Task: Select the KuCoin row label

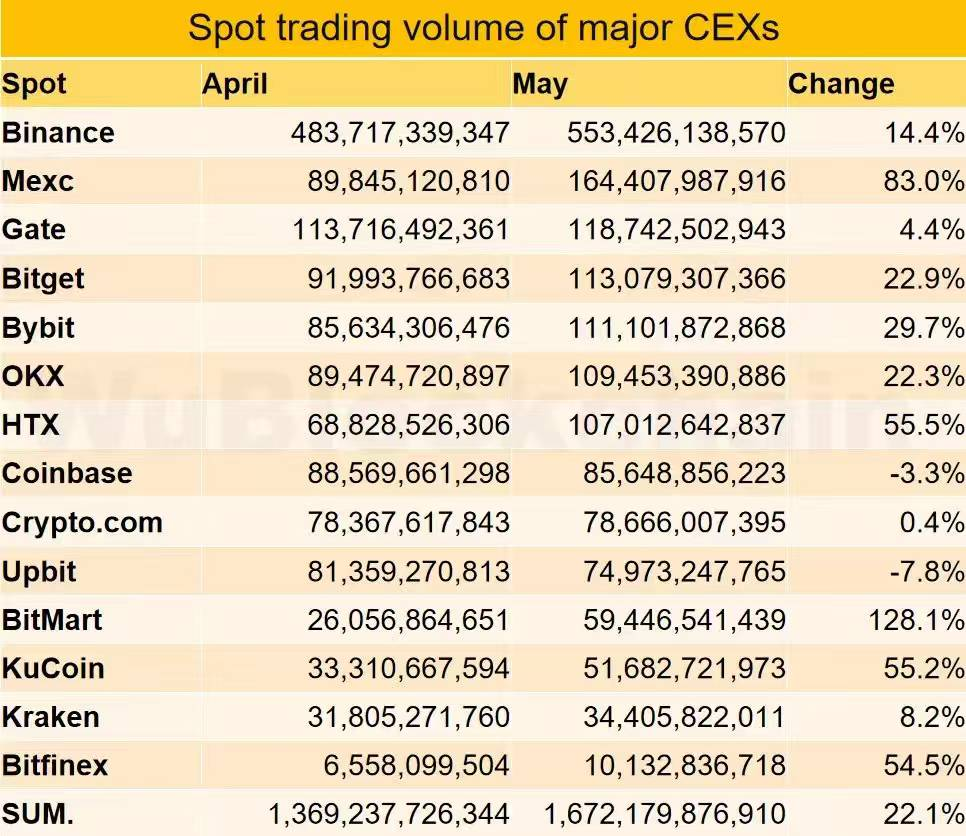Action: 53,668
